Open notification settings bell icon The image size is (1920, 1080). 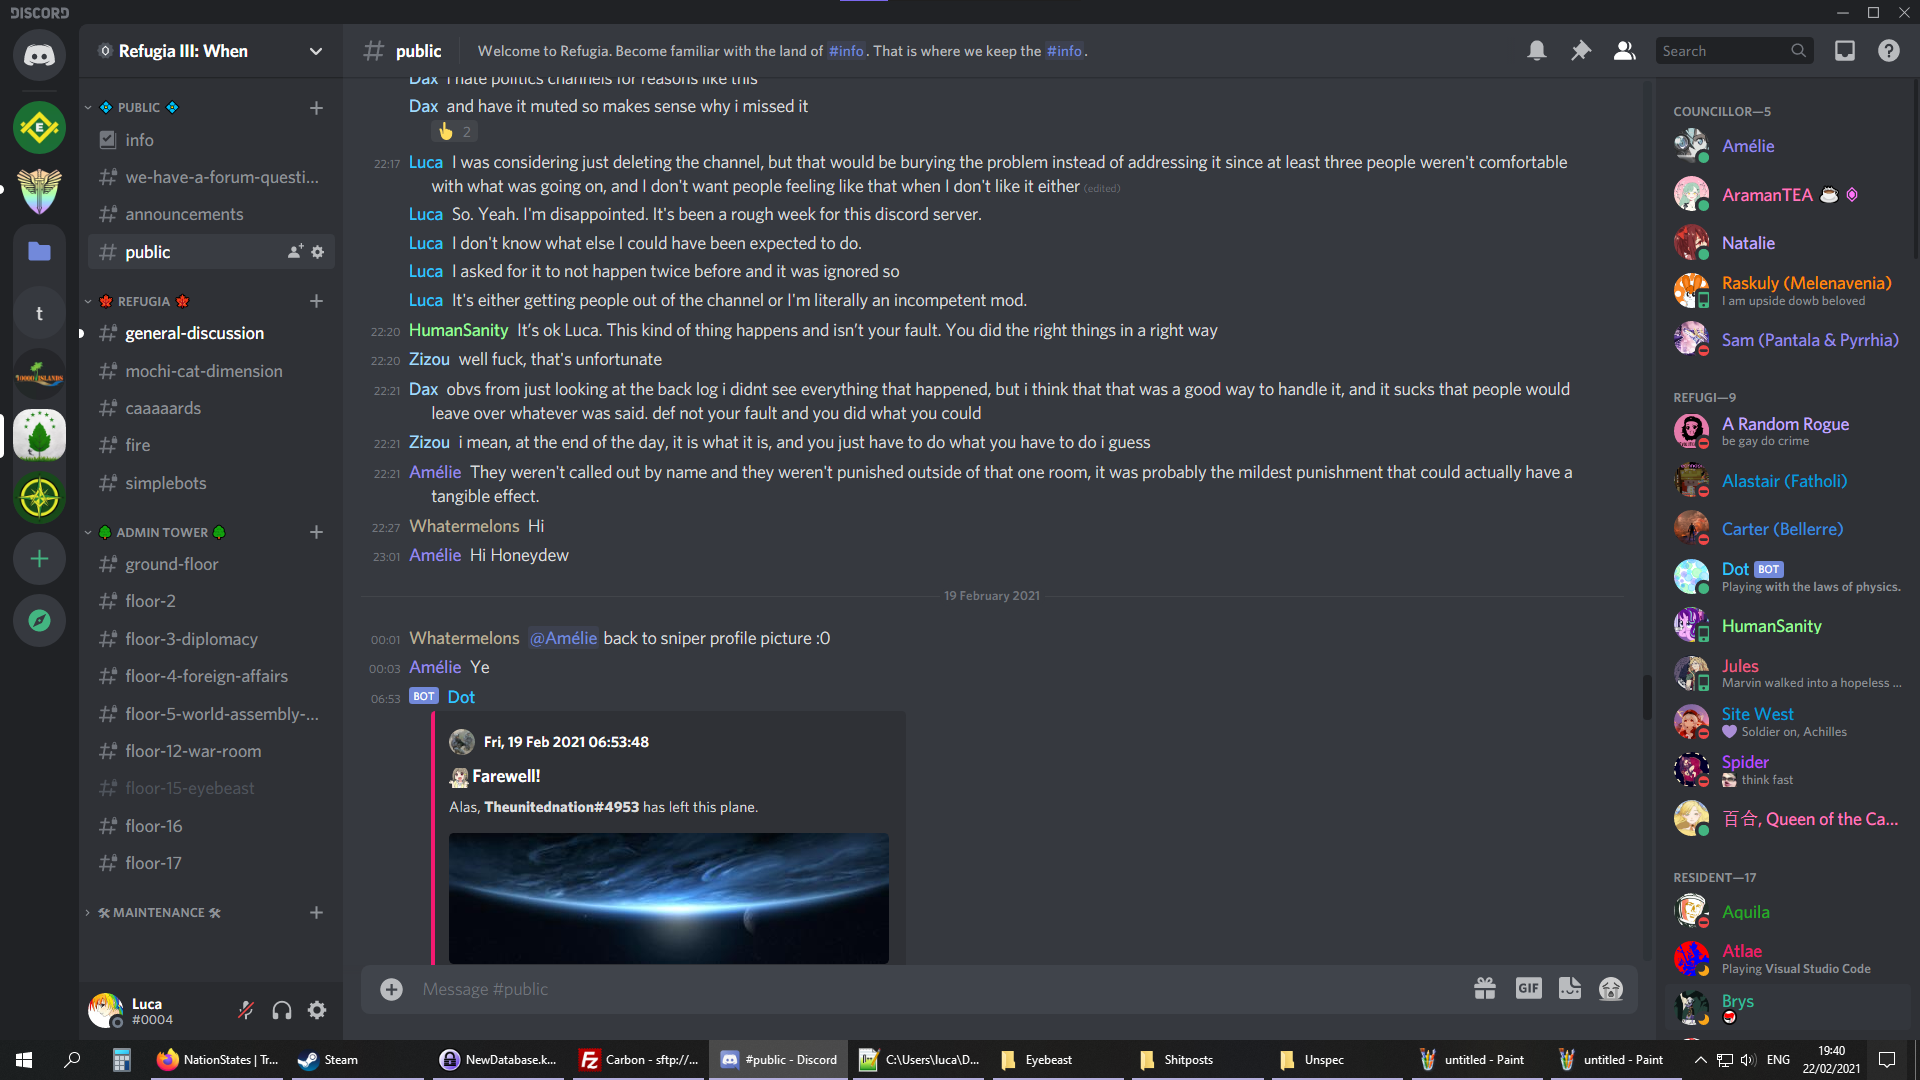coord(1537,51)
